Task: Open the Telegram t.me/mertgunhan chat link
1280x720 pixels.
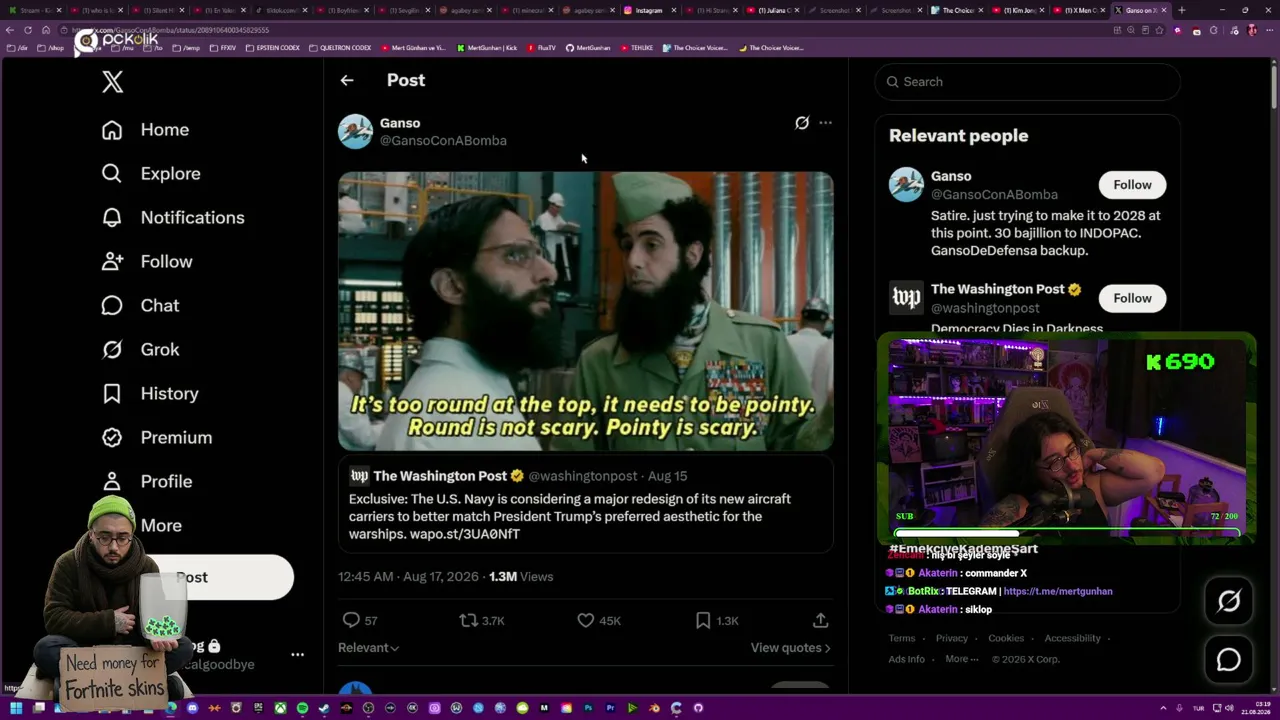Action: (x=1058, y=592)
